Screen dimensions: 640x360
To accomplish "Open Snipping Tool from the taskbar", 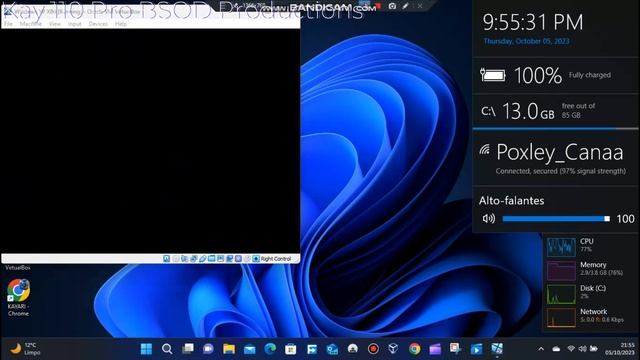I will (456, 349).
